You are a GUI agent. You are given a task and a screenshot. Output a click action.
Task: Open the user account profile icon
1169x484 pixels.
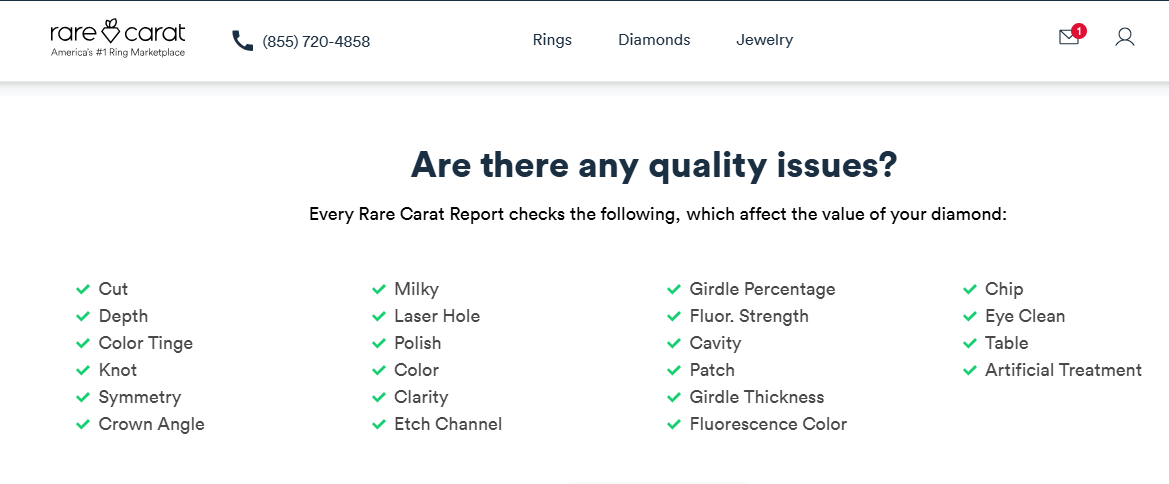pyautogui.click(x=1124, y=37)
